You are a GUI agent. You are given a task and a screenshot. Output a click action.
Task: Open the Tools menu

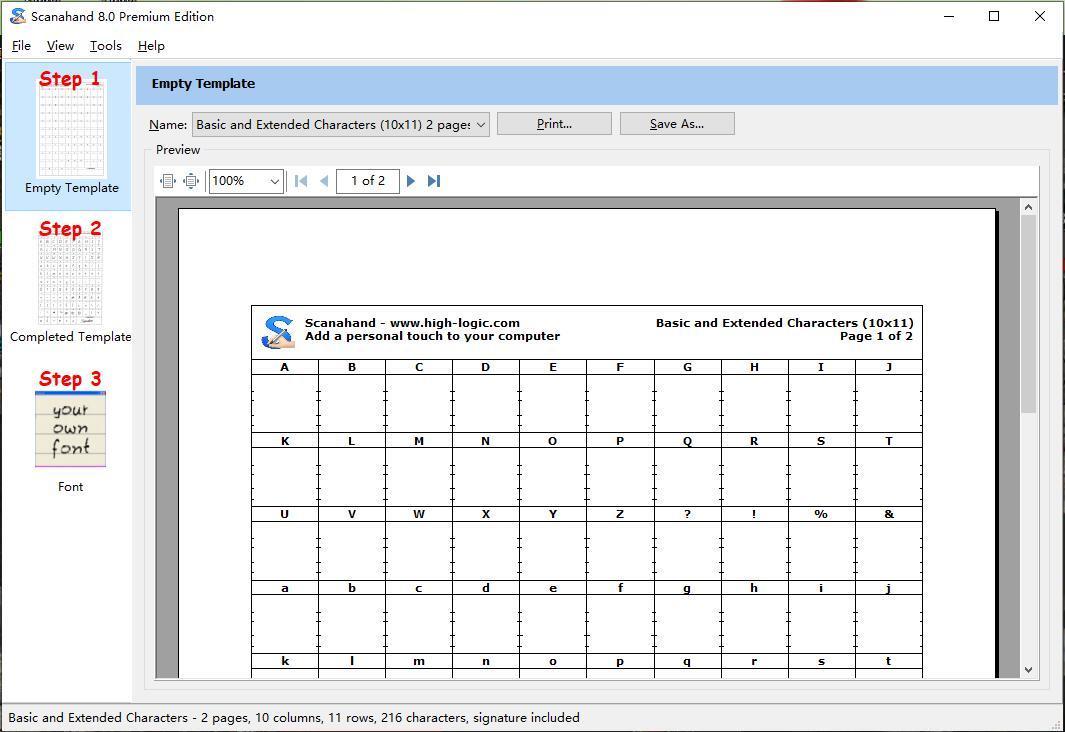point(105,46)
